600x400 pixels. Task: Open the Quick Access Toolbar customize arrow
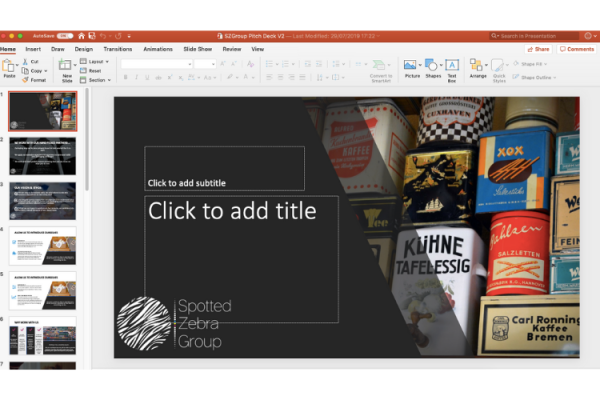129,36
